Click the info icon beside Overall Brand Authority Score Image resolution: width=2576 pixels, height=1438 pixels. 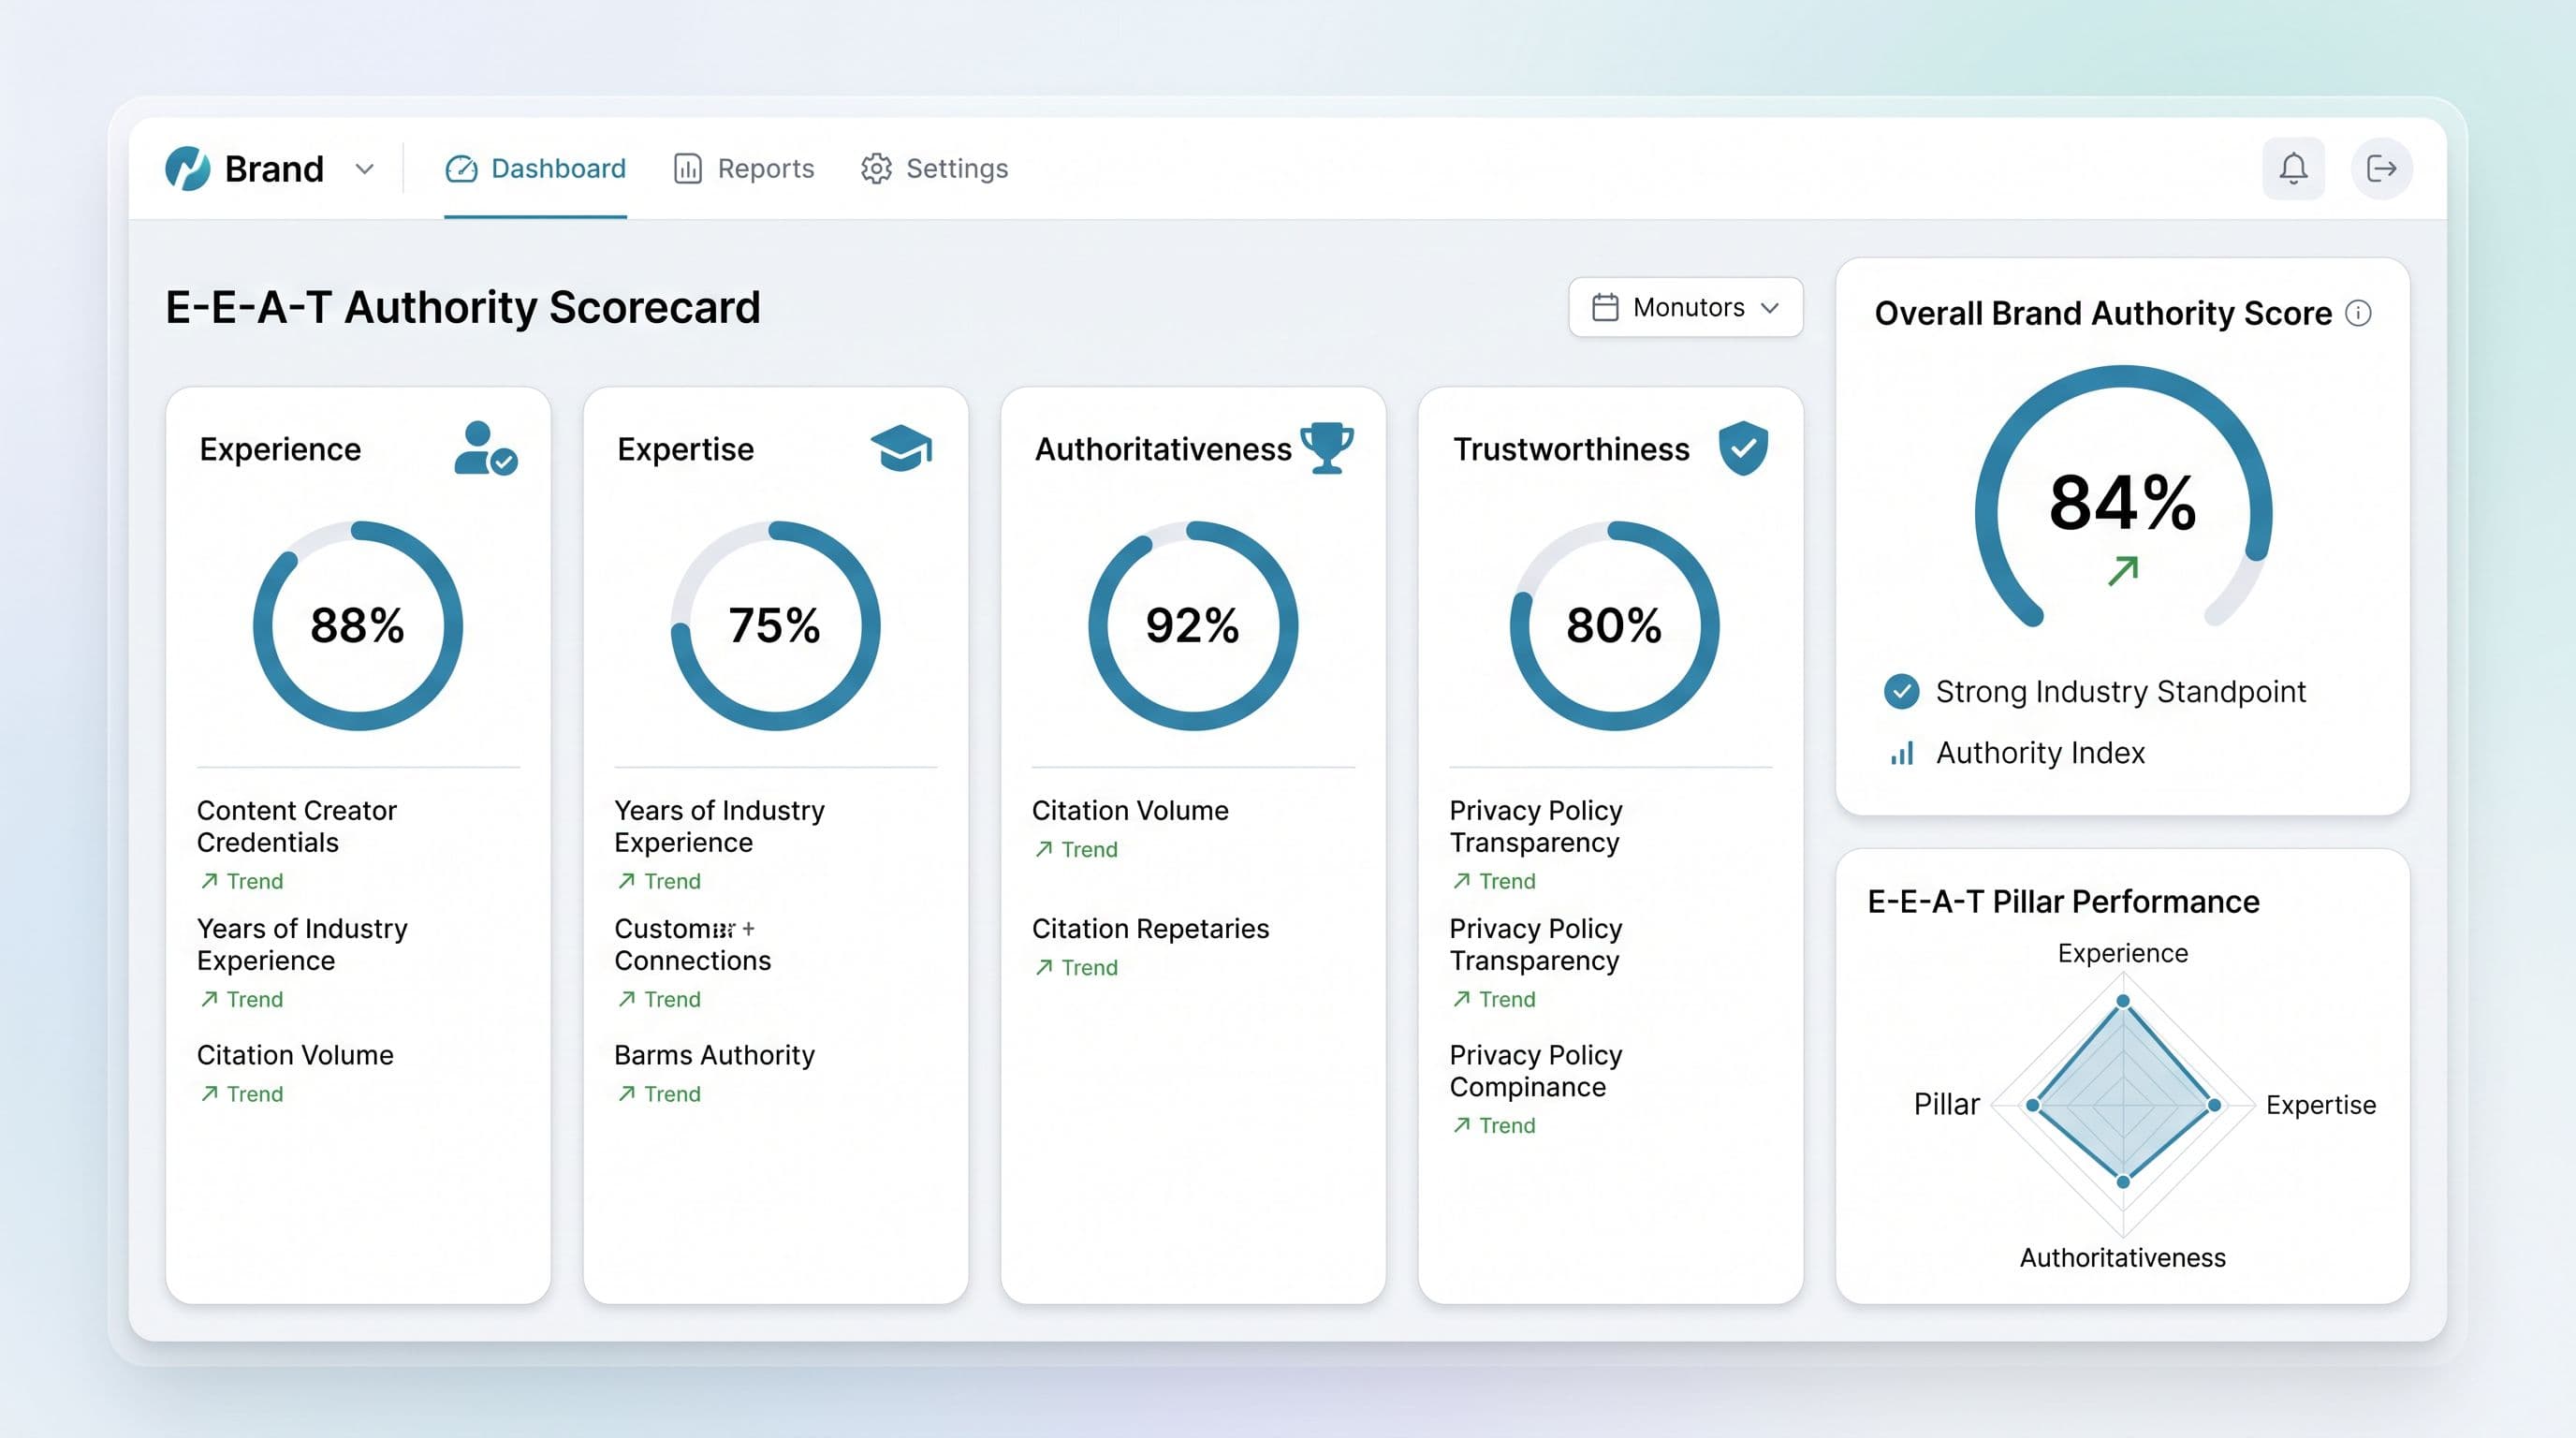click(2358, 313)
